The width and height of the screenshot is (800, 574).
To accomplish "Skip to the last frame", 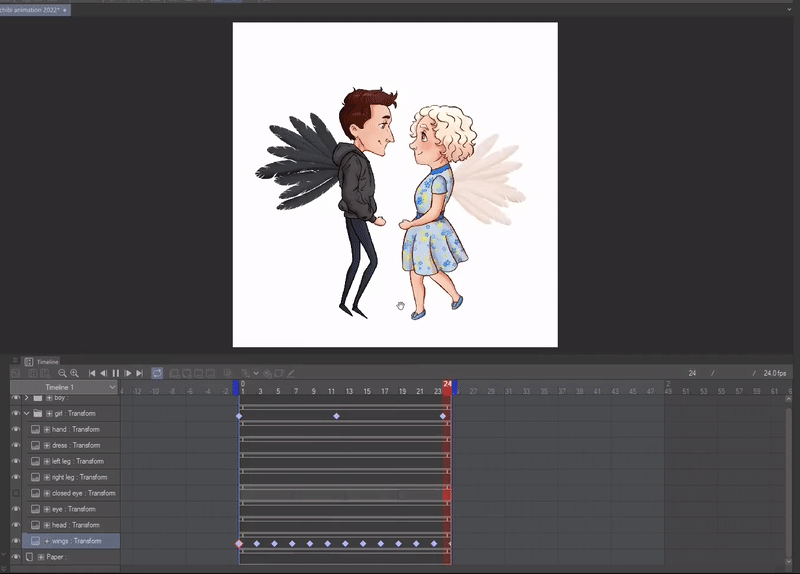I will pyautogui.click(x=140, y=373).
